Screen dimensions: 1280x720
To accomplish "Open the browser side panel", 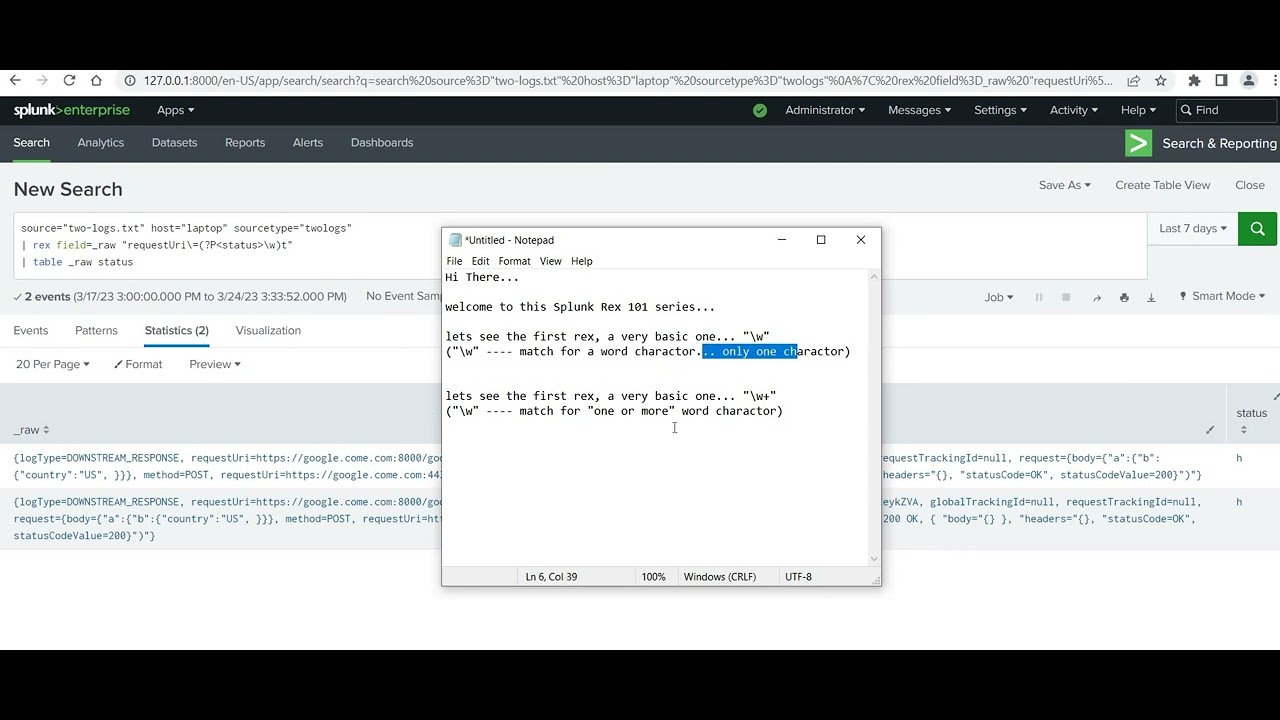I will tap(1221, 81).
